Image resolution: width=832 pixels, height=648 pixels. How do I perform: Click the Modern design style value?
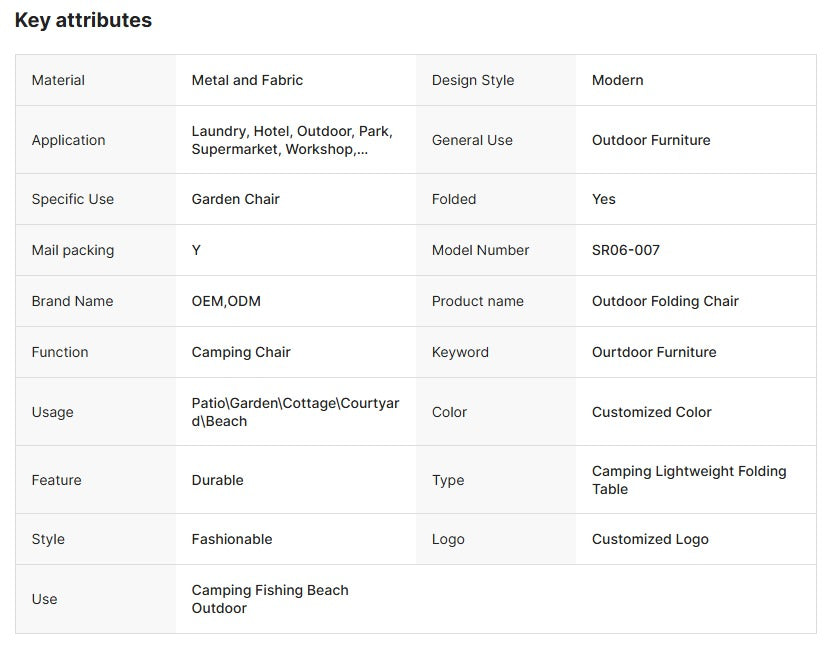tap(617, 80)
